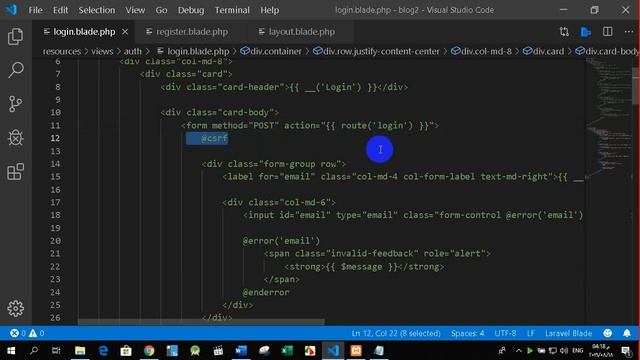
Task: Change indentation via Spaces: 4
Action: (467, 333)
